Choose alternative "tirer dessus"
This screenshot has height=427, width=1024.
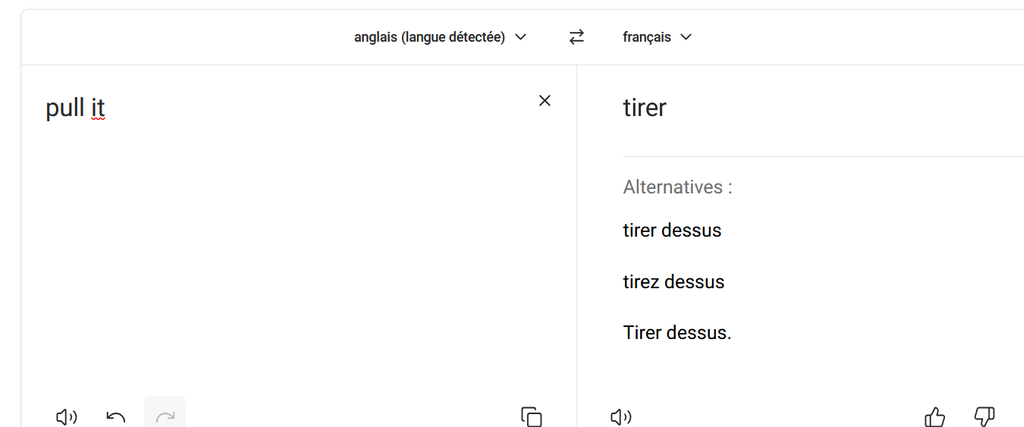672,231
